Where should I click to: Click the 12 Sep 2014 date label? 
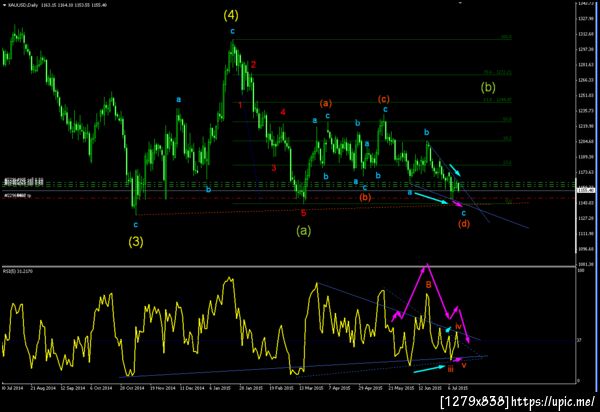click(x=73, y=388)
